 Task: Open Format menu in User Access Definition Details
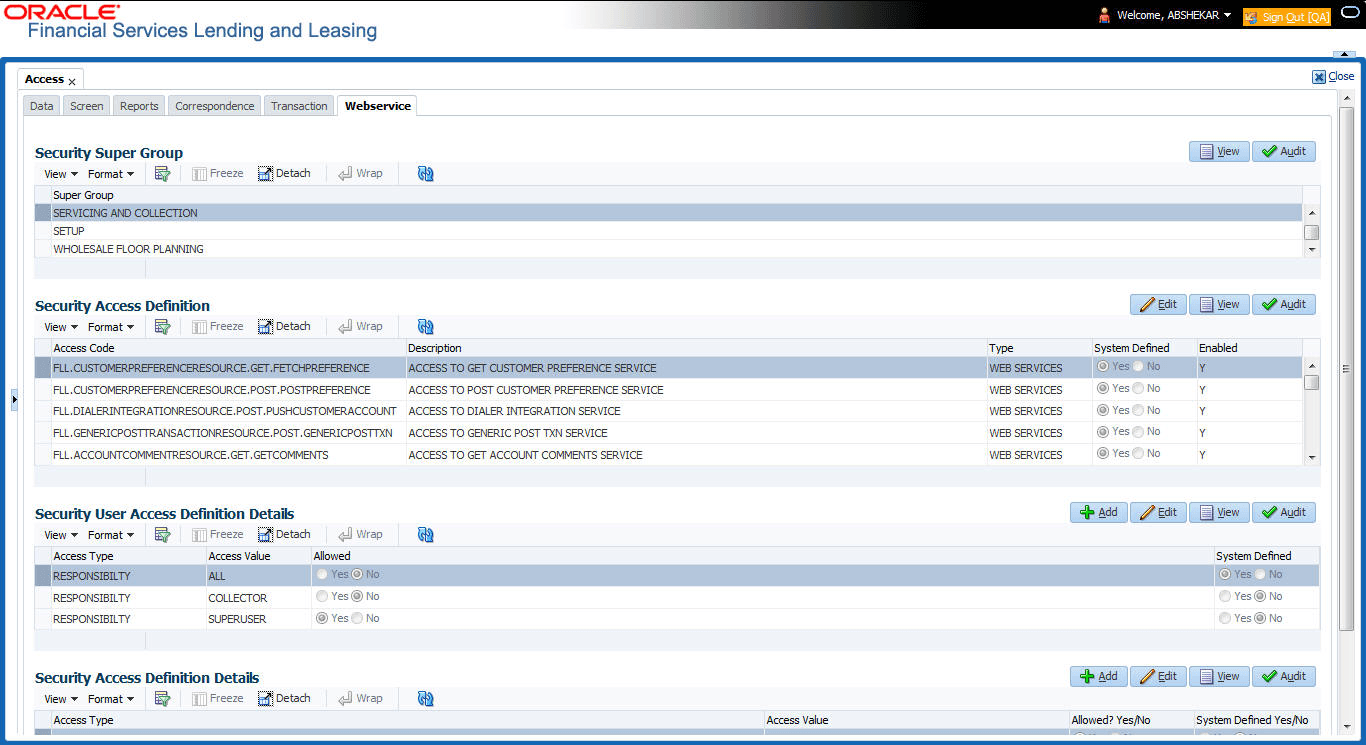coord(111,535)
